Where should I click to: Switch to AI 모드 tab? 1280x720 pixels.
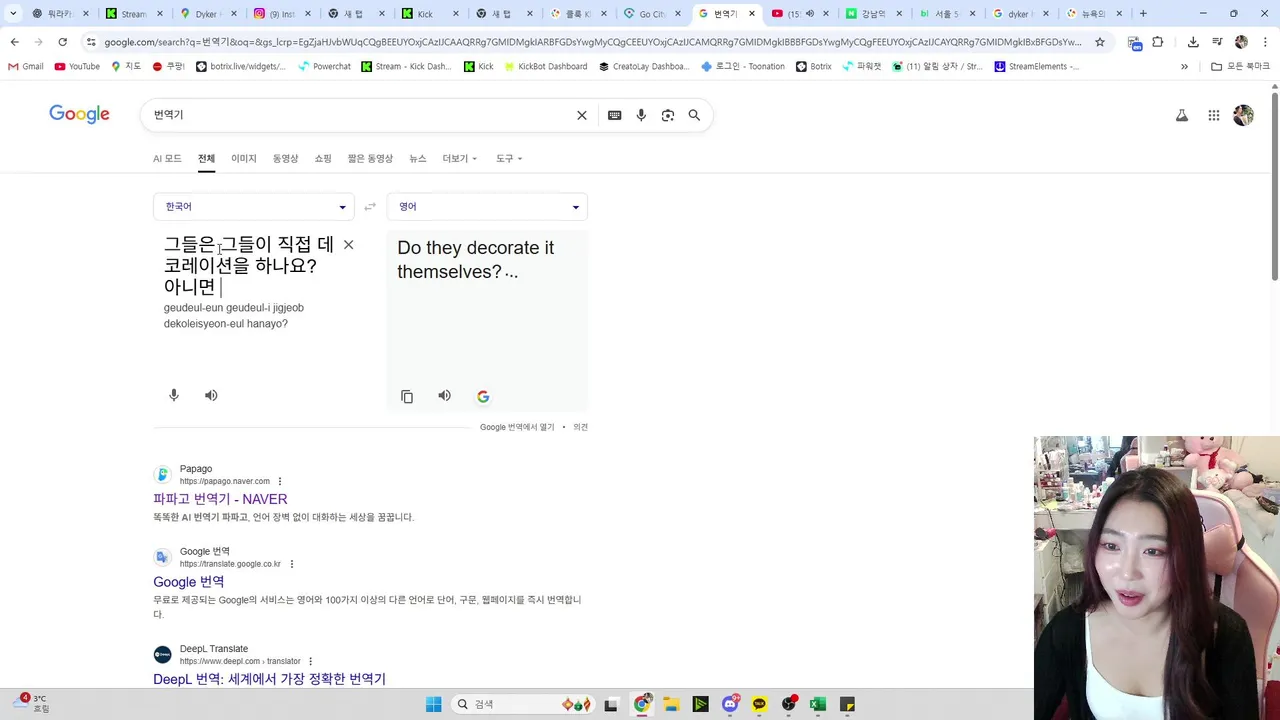tap(167, 158)
